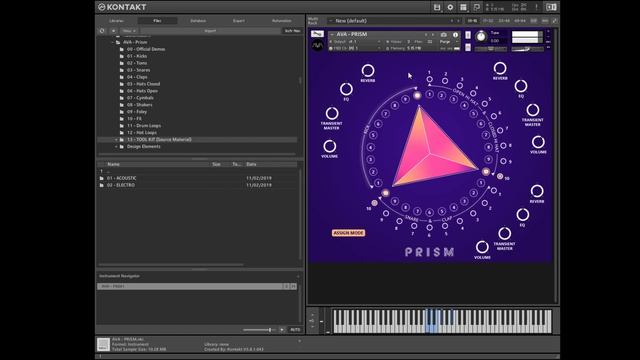Turn the kick section REVERB knob
Screen dimensions: 640x360
point(368,71)
